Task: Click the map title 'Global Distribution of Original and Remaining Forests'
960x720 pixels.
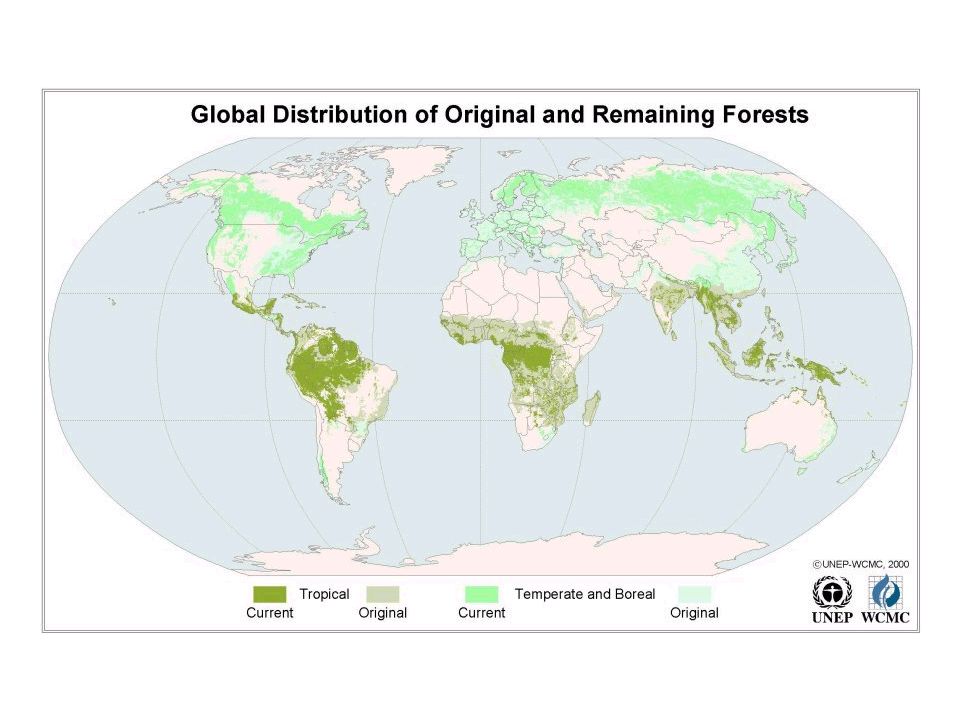Action: (500, 114)
